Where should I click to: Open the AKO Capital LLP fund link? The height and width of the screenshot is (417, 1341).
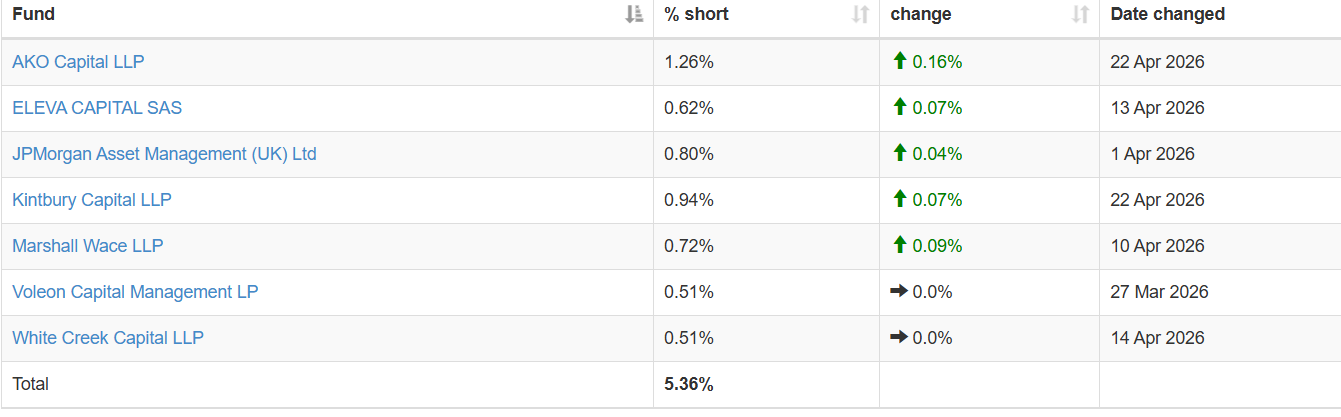coord(78,62)
